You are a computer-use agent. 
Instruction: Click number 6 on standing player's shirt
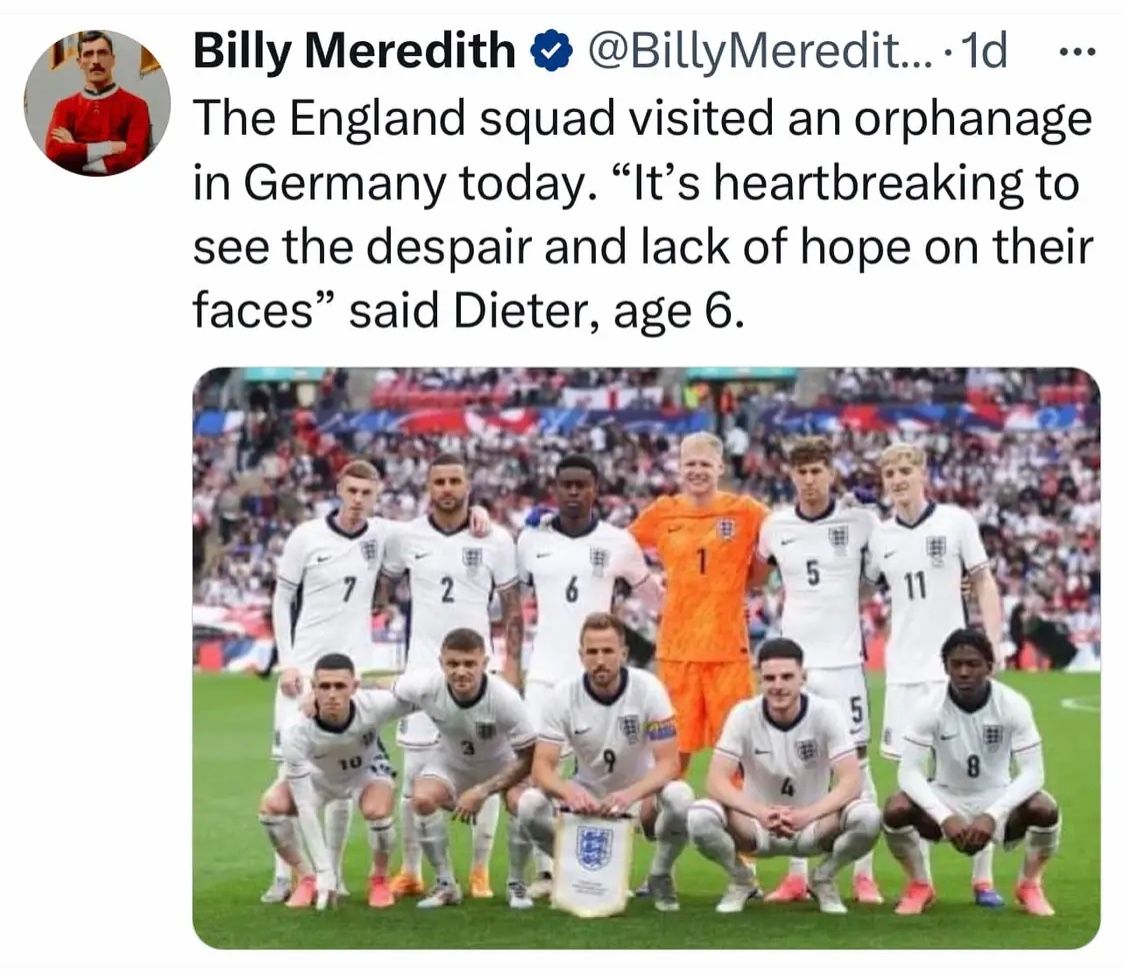[x=571, y=590]
